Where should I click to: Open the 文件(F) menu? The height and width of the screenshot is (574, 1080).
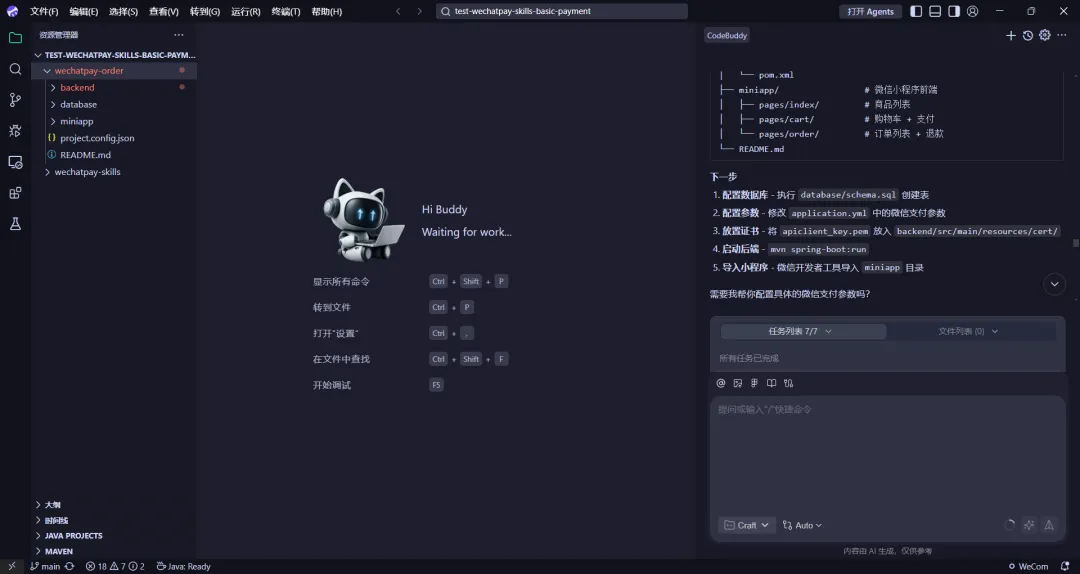(x=44, y=11)
